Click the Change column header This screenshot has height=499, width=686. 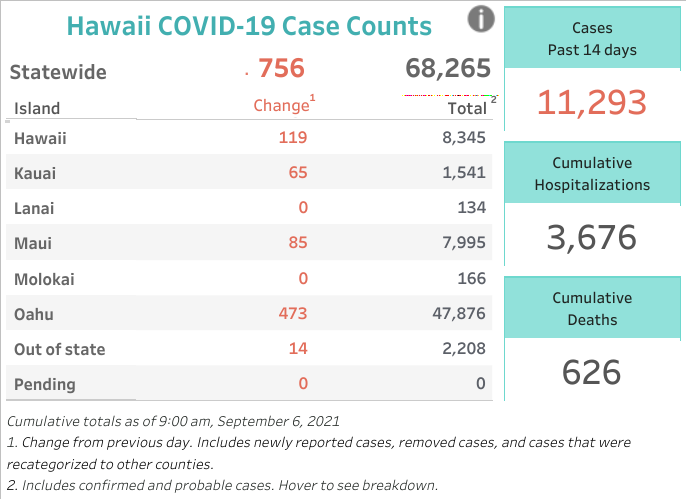tap(284, 105)
